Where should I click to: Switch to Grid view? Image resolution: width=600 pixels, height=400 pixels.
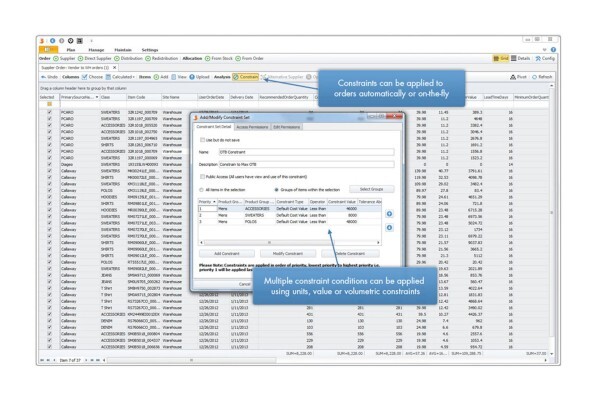[501, 59]
